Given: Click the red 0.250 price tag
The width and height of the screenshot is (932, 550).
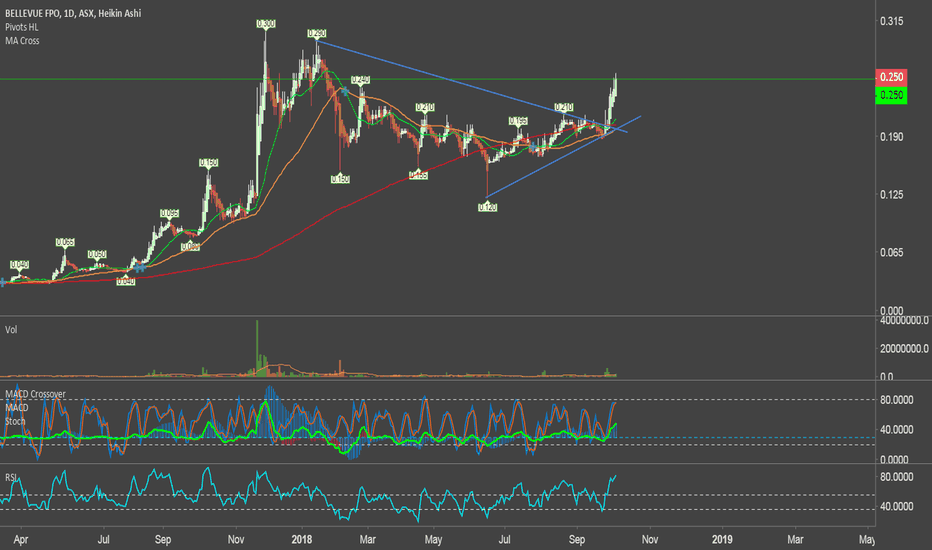Looking at the screenshot, I should coord(891,77).
